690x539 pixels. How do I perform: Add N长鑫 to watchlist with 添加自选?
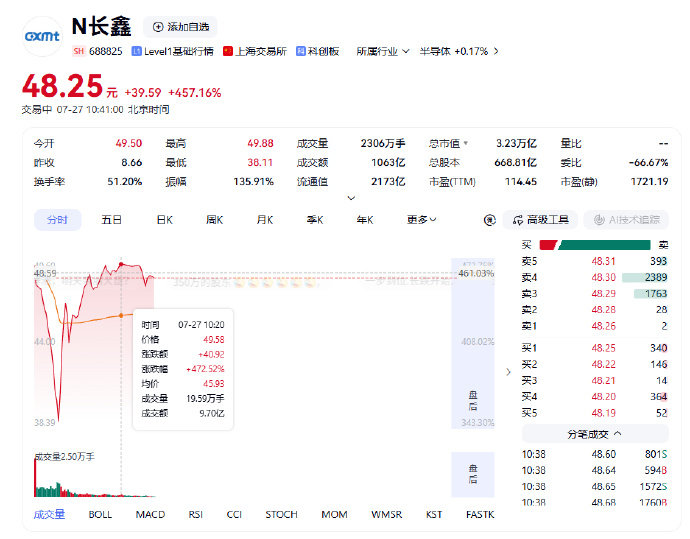click(x=180, y=27)
